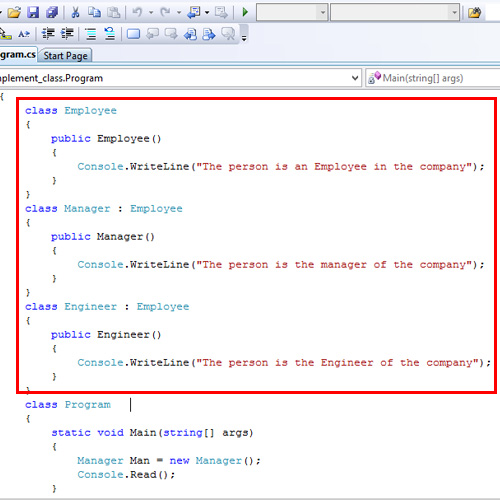The image size is (500, 500).
Task: Start debugging with the green play arrow
Action: coord(245,13)
